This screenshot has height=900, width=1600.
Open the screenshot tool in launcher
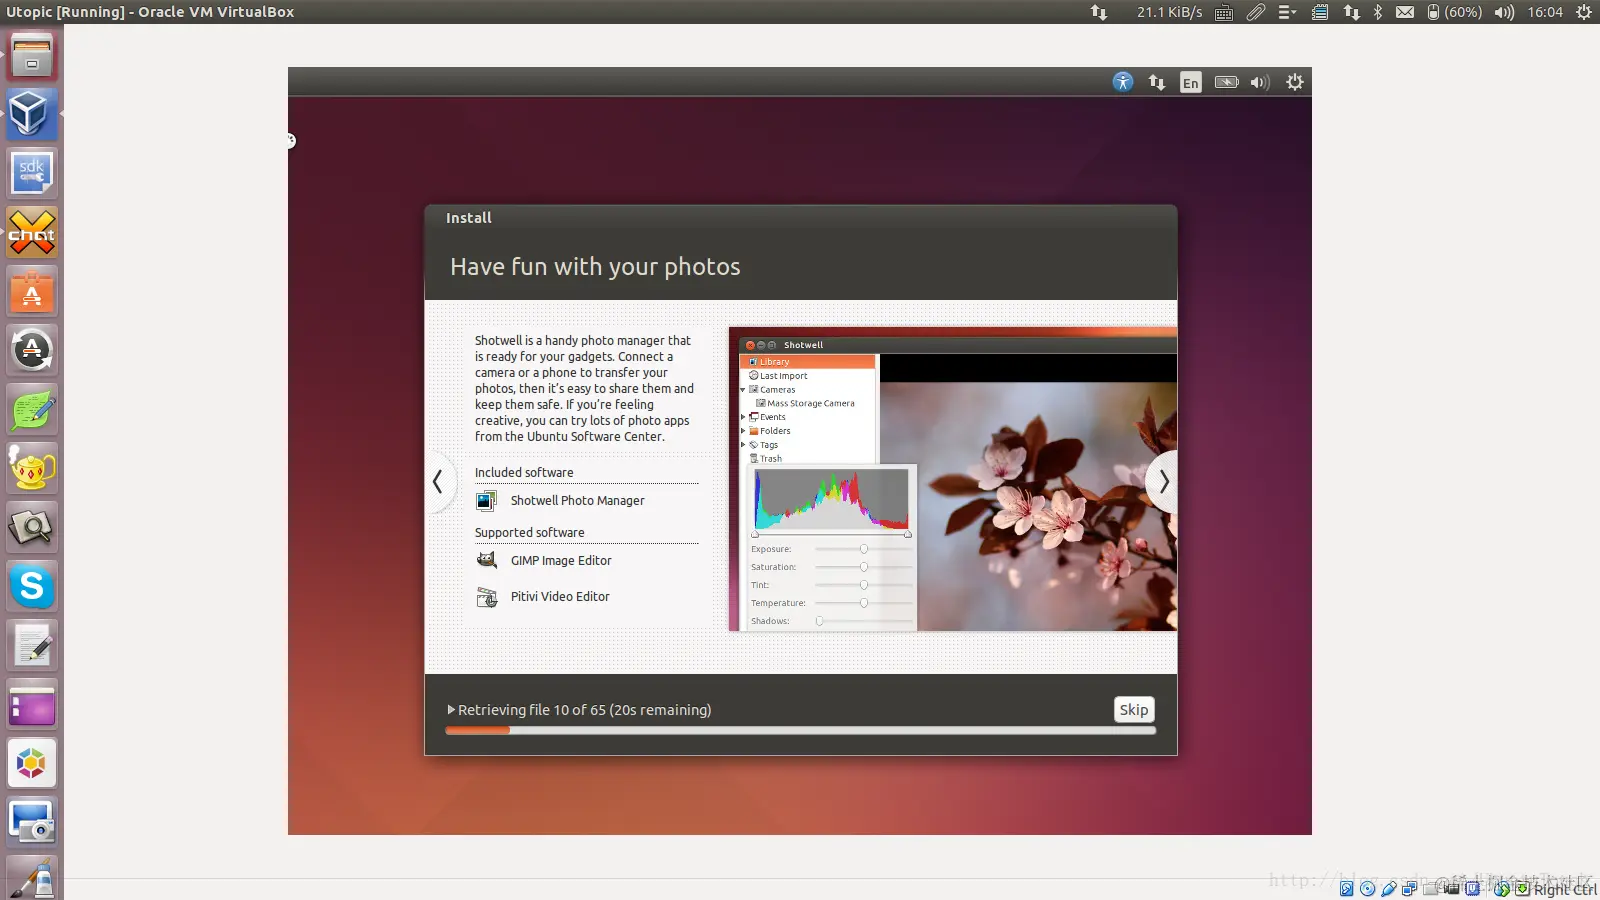pos(32,822)
